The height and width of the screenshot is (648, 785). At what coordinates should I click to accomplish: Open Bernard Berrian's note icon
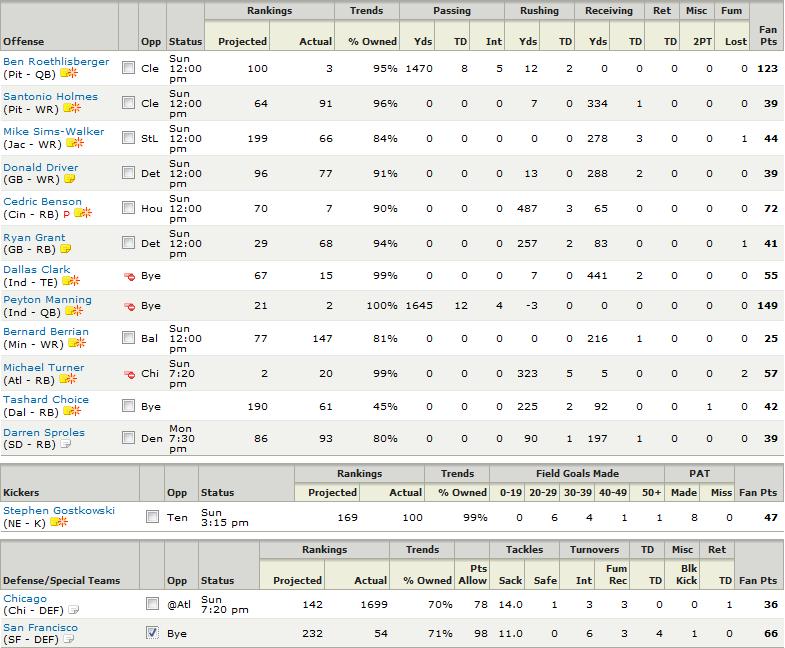pyautogui.click(x=77, y=343)
